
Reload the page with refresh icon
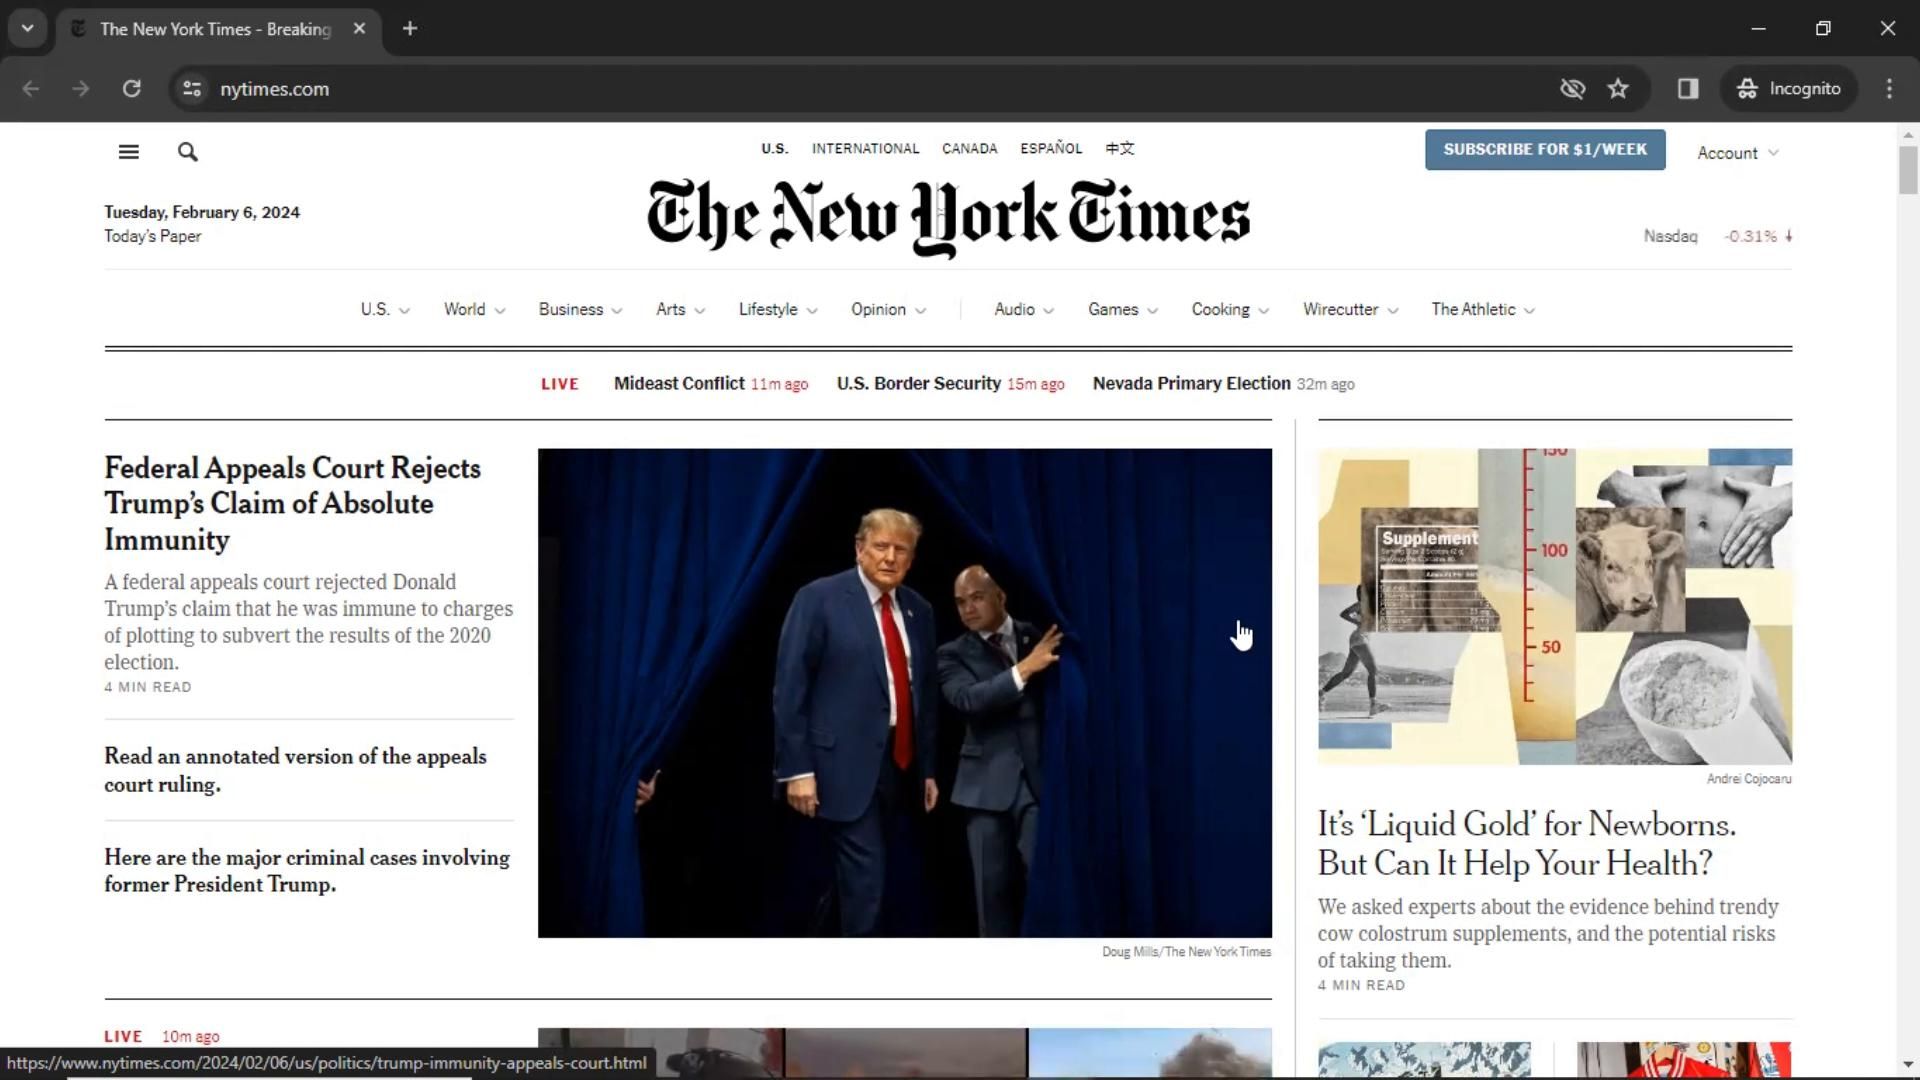tap(131, 89)
